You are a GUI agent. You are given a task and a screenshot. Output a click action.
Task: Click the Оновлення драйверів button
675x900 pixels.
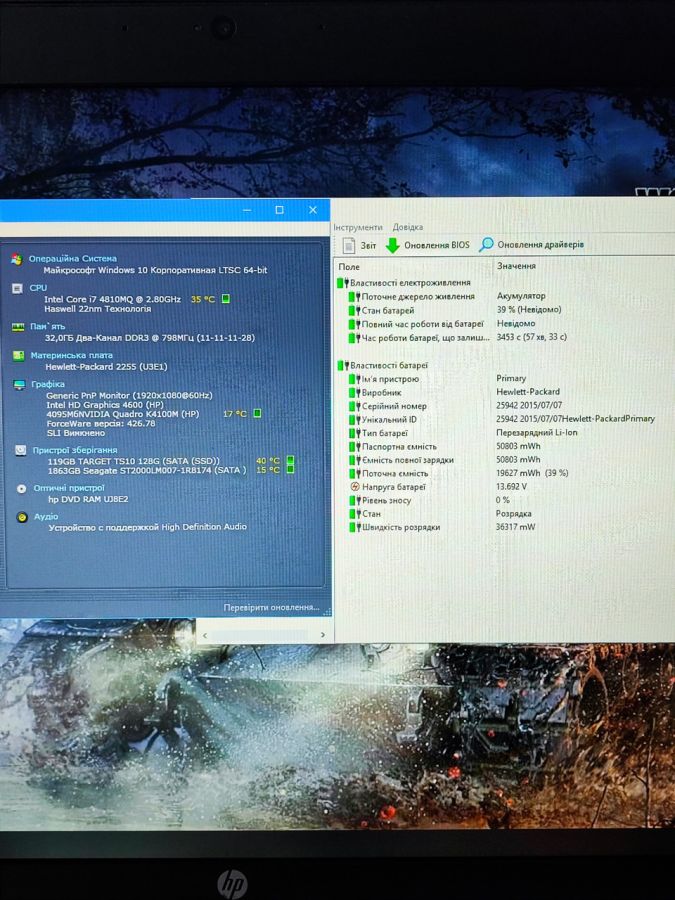[x=532, y=245]
